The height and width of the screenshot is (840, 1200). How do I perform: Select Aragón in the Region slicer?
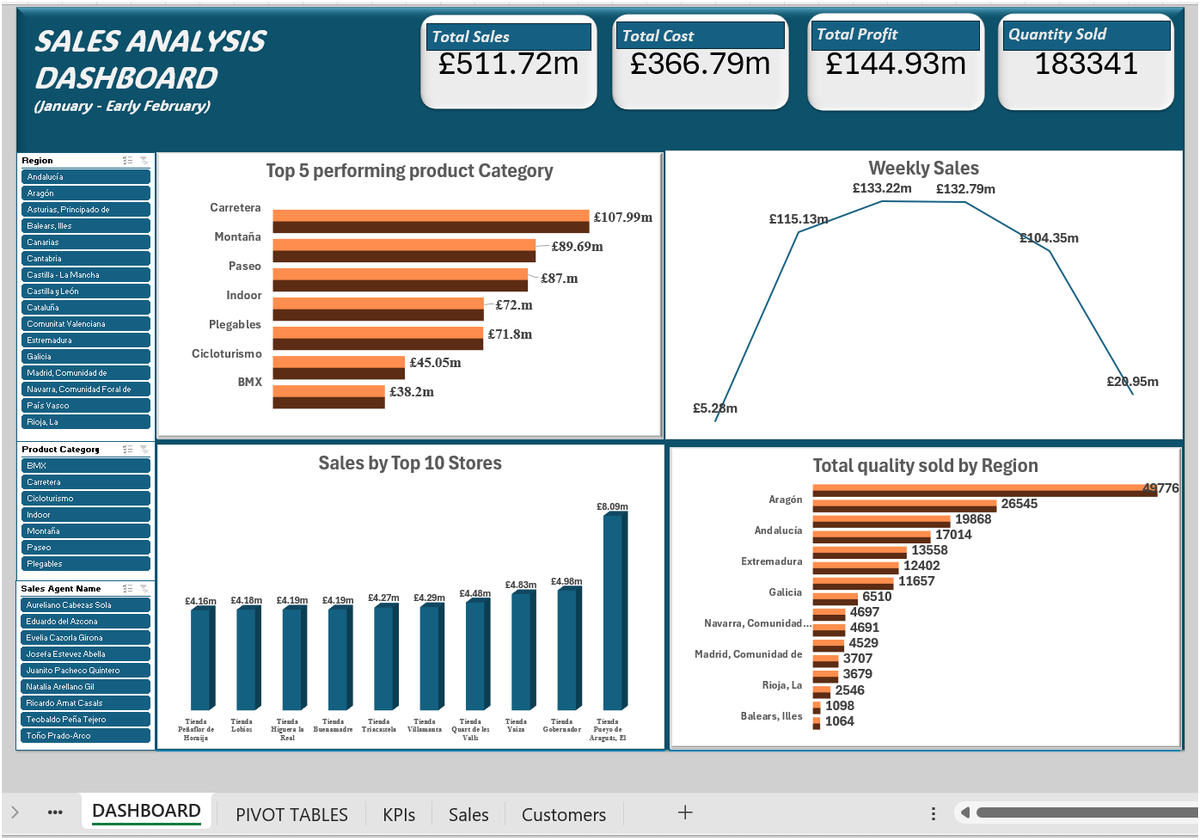click(x=85, y=193)
